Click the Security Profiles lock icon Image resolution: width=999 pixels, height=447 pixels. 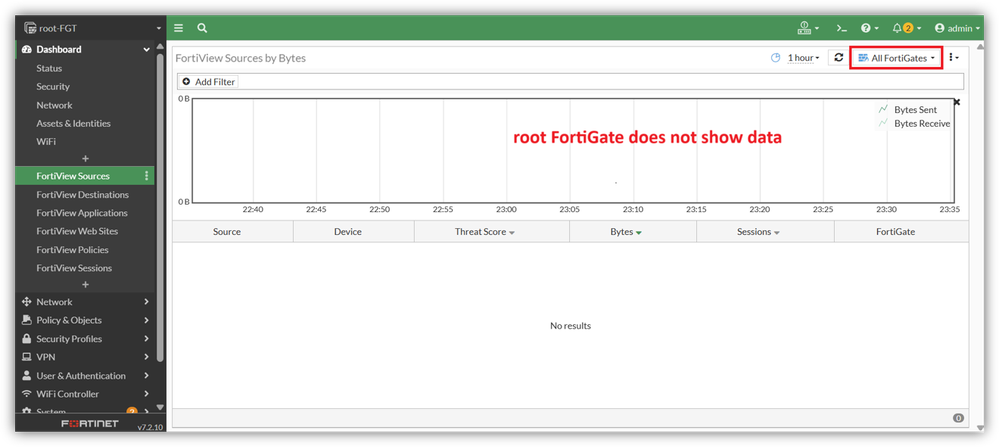click(x=27, y=339)
